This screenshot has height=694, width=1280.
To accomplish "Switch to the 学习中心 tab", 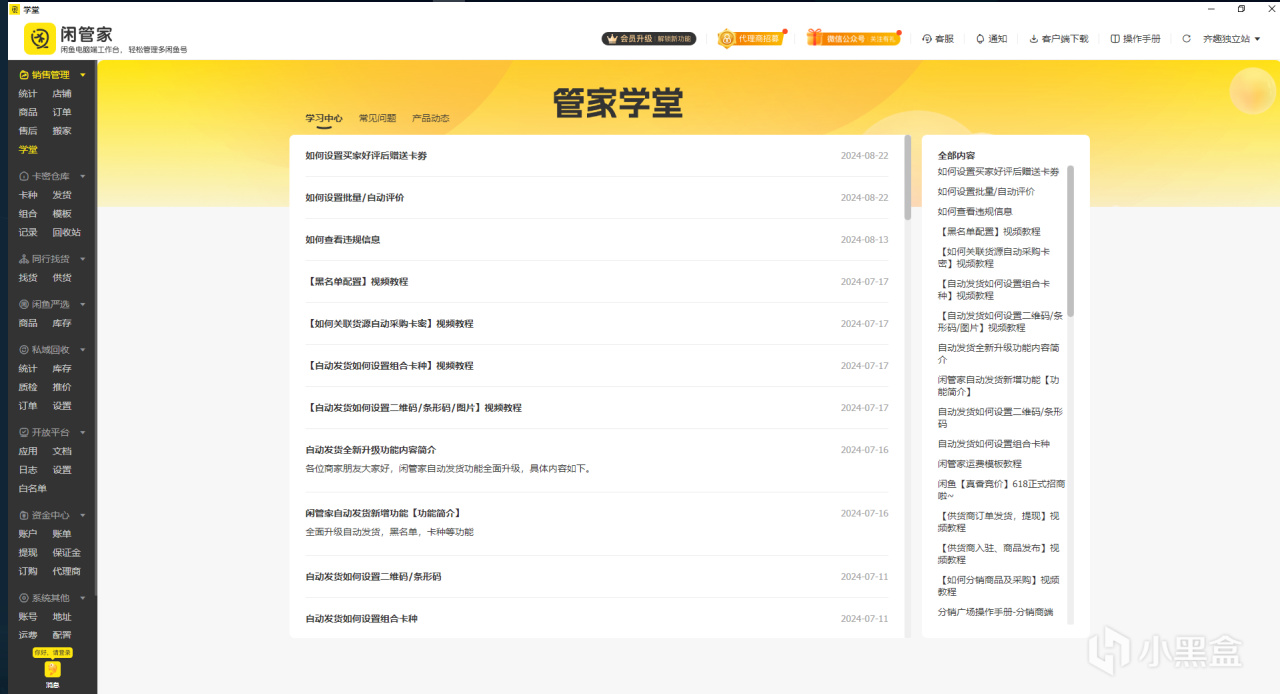I will click(324, 118).
